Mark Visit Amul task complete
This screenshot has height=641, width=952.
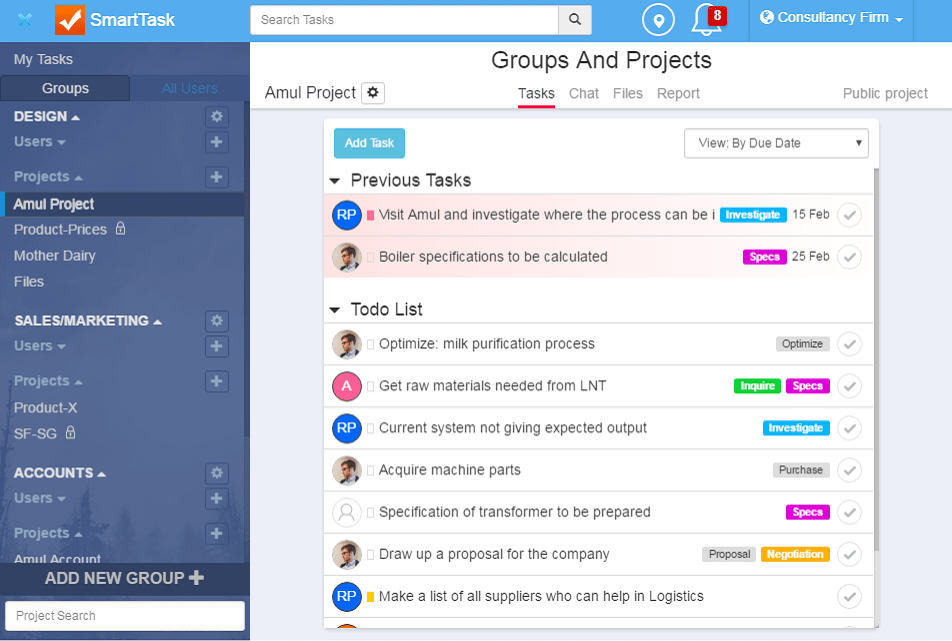pyautogui.click(x=849, y=215)
